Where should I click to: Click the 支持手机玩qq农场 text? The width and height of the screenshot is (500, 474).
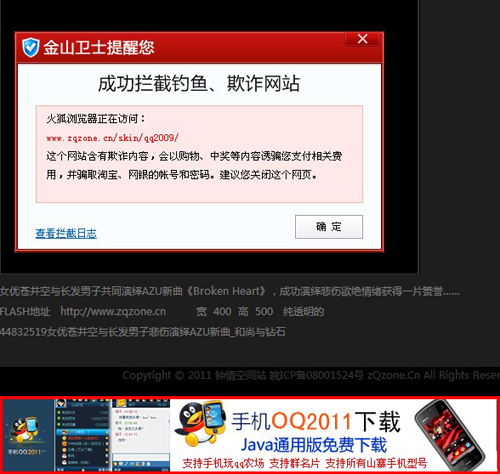point(223,463)
